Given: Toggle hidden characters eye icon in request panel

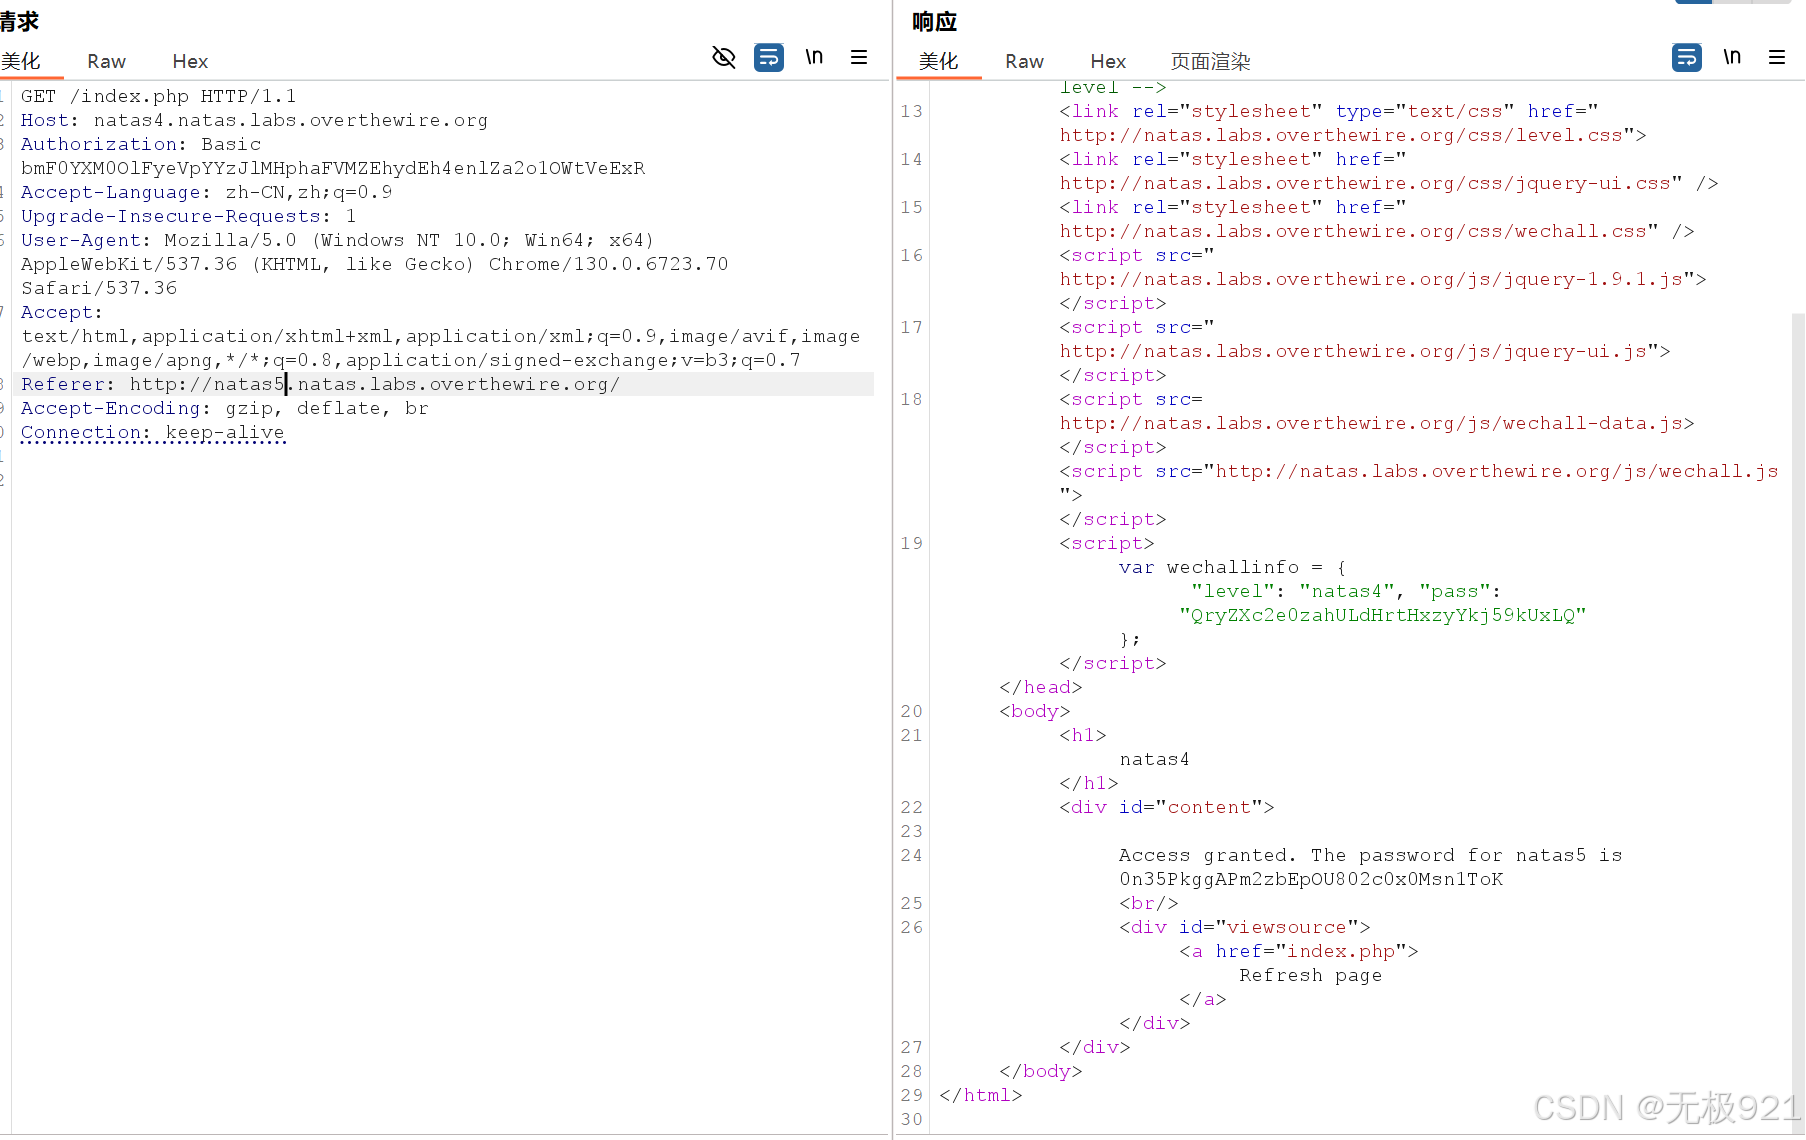Looking at the screenshot, I should (724, 58).
